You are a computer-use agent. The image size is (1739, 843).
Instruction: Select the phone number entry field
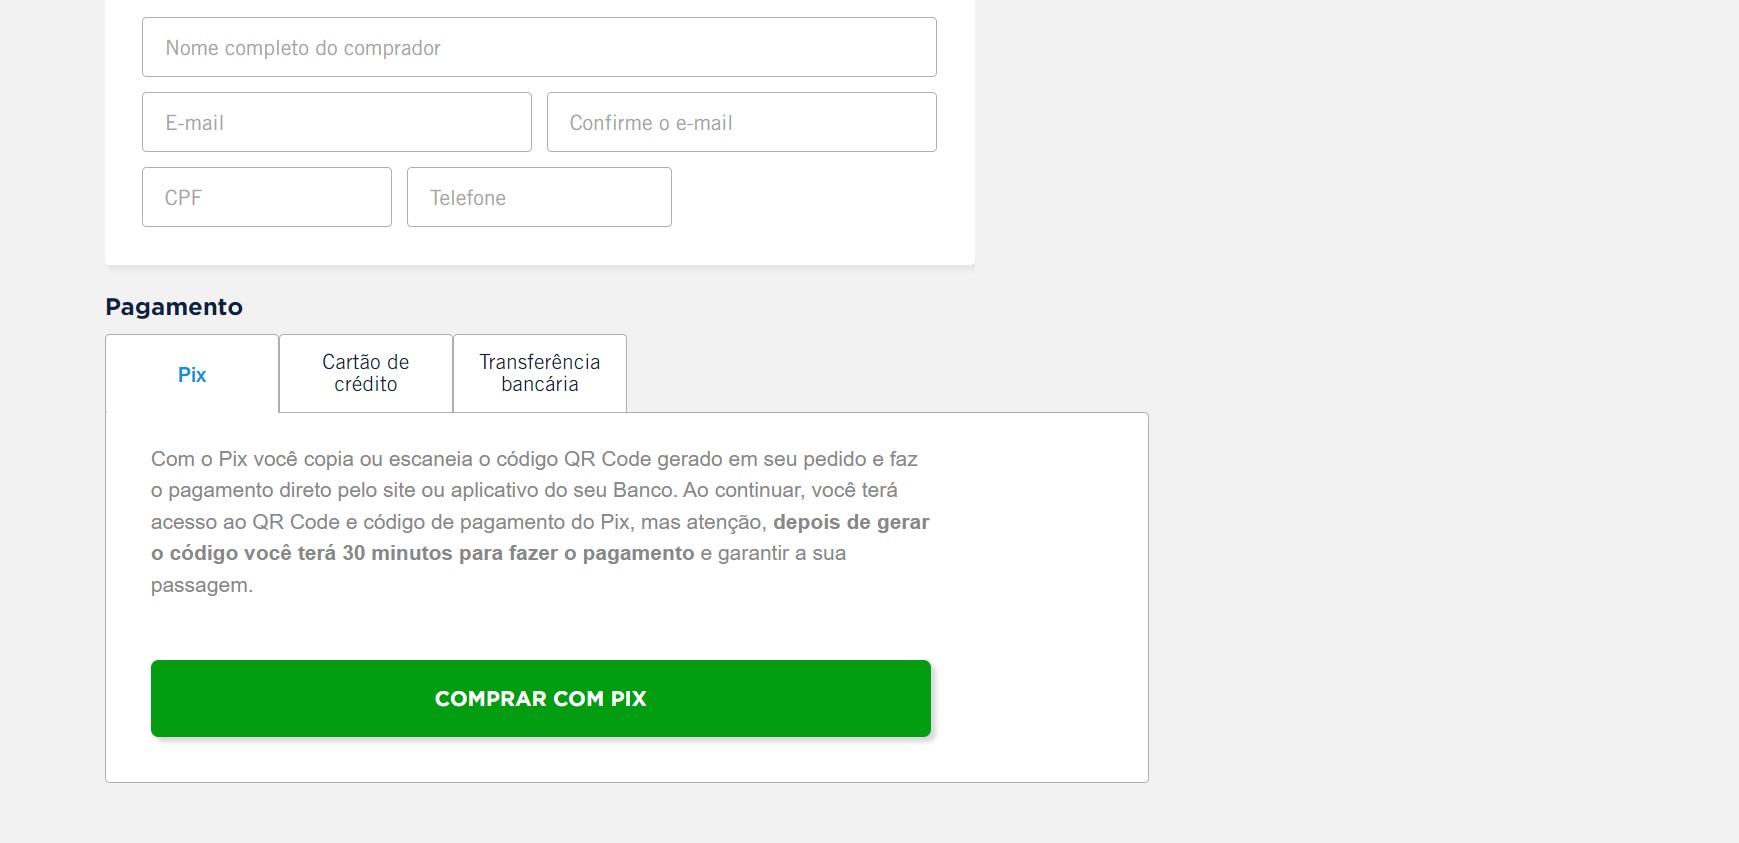[x=539, y=197]
